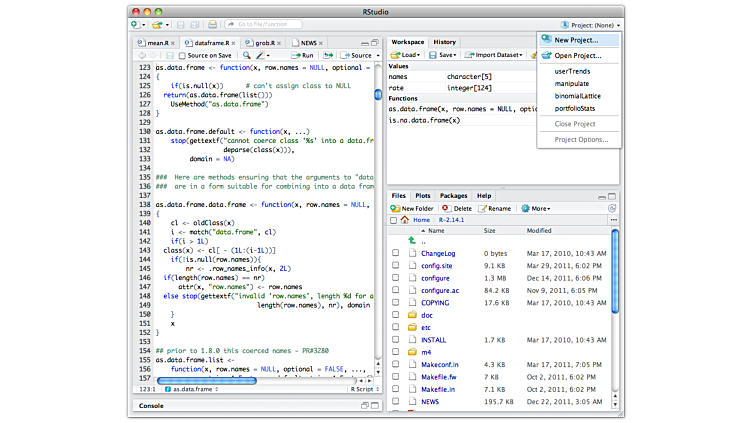Click the editor horizontal scrollbar thumb
Image resolution: width=752 pixels, height=423 pixels.
pos(206,379)
